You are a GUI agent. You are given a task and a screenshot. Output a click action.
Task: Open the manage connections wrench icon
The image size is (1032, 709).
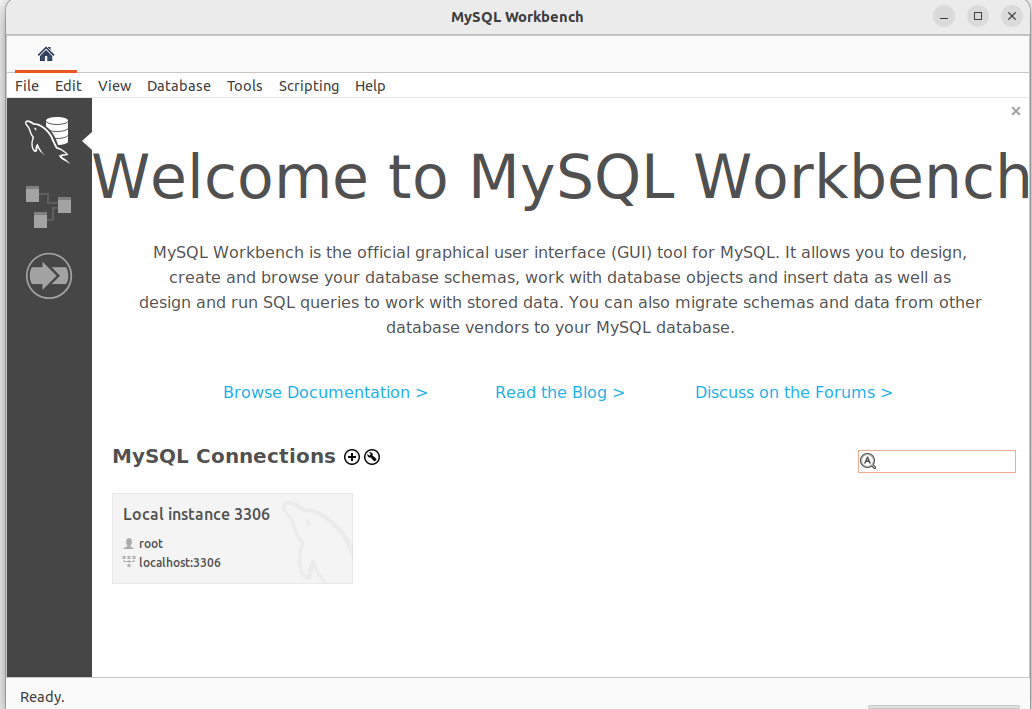[x=371, y=457]
